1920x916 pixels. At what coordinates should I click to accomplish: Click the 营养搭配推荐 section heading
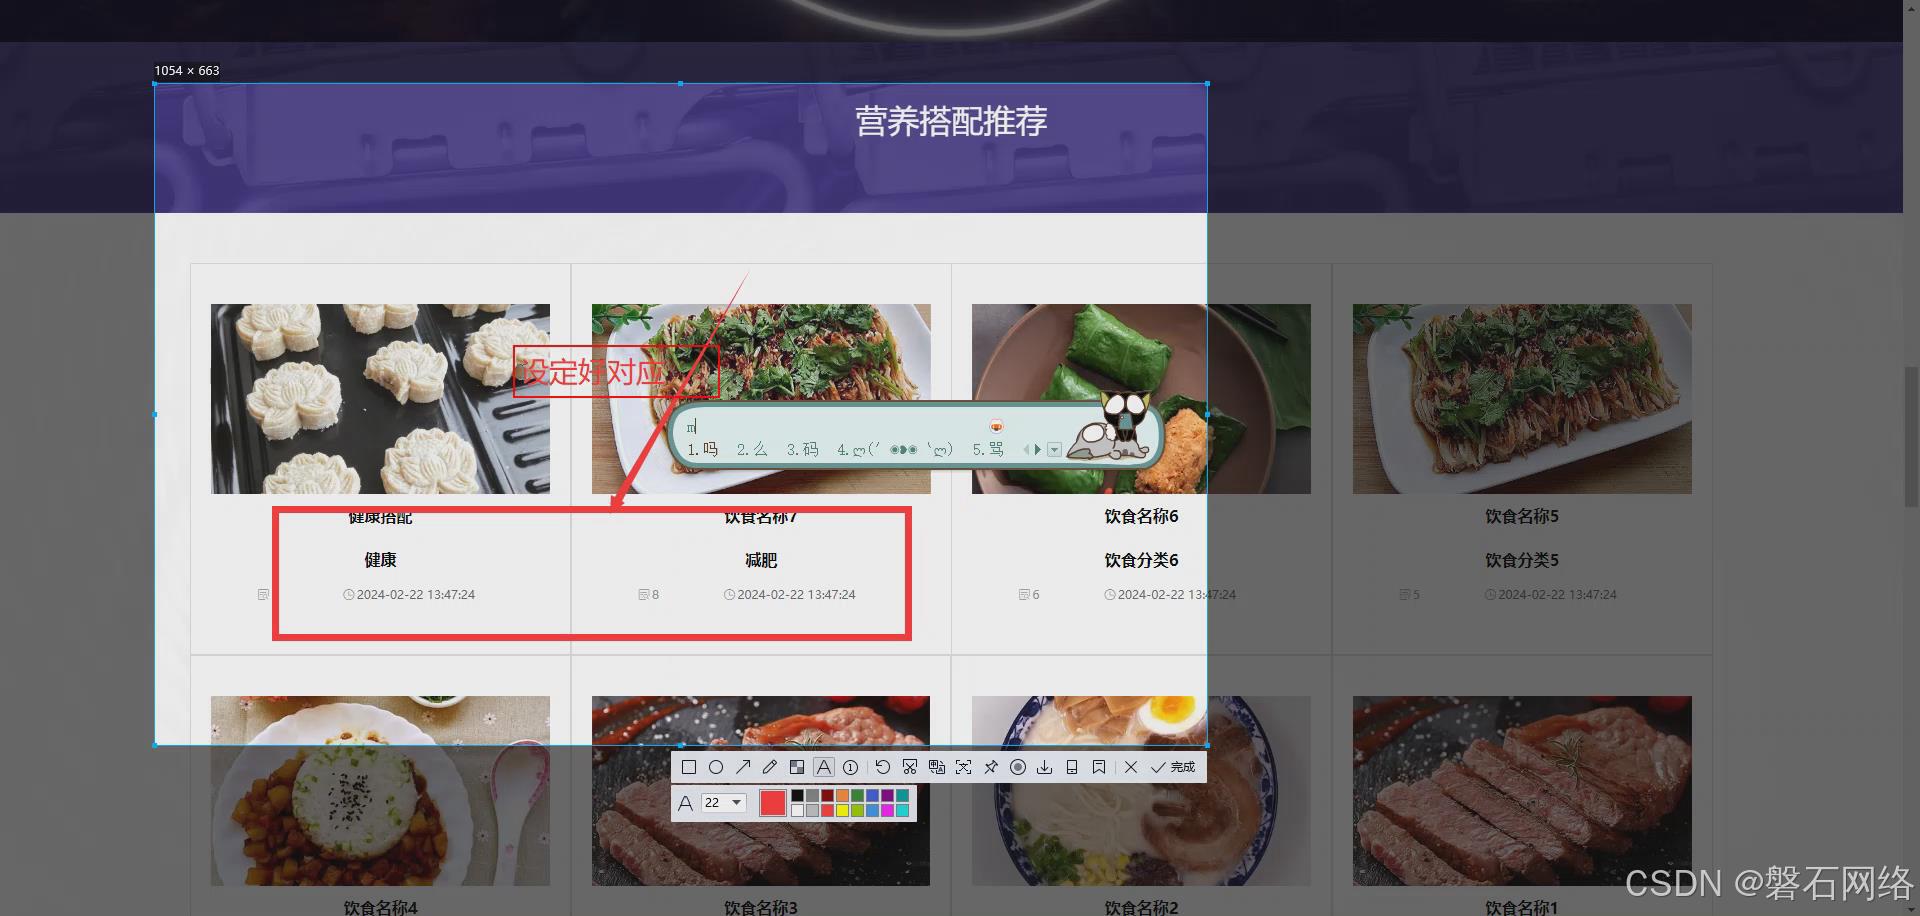click(x=951, y=121)
